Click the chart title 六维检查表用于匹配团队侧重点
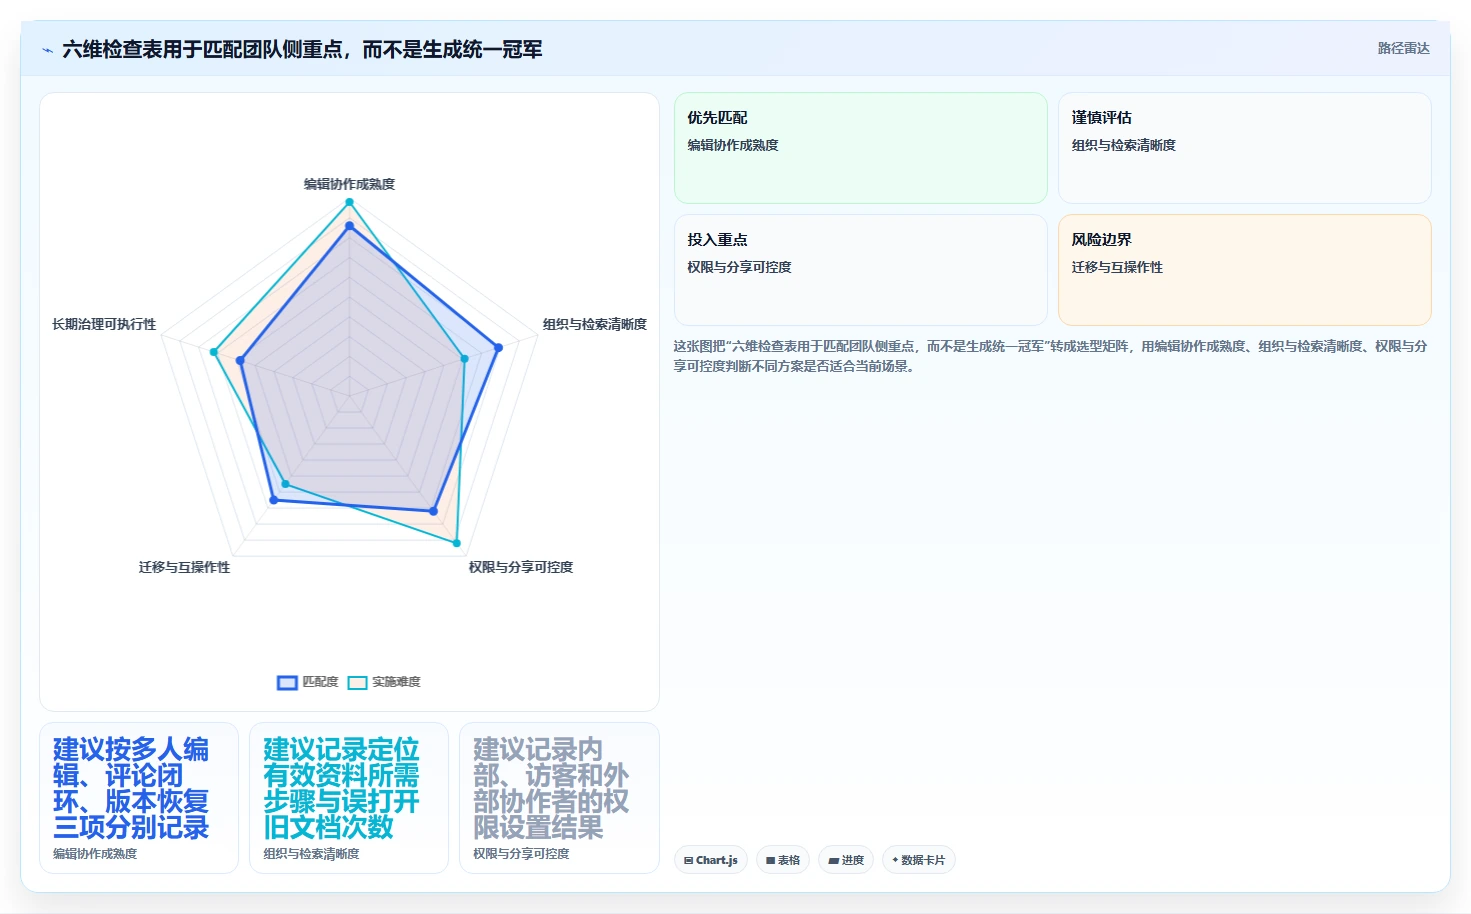Image resolution: width=1471 pixels, height=914 pixels. point(302,49)
